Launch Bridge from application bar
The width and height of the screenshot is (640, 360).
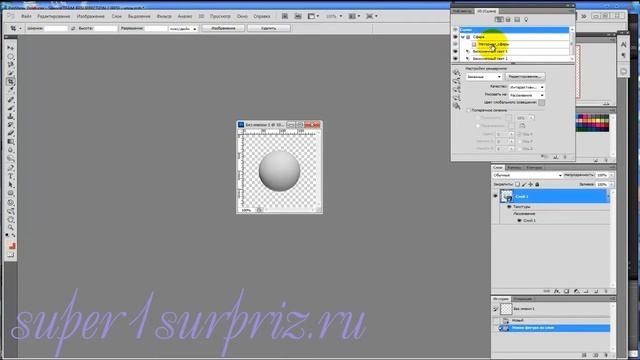pos(285,16)
